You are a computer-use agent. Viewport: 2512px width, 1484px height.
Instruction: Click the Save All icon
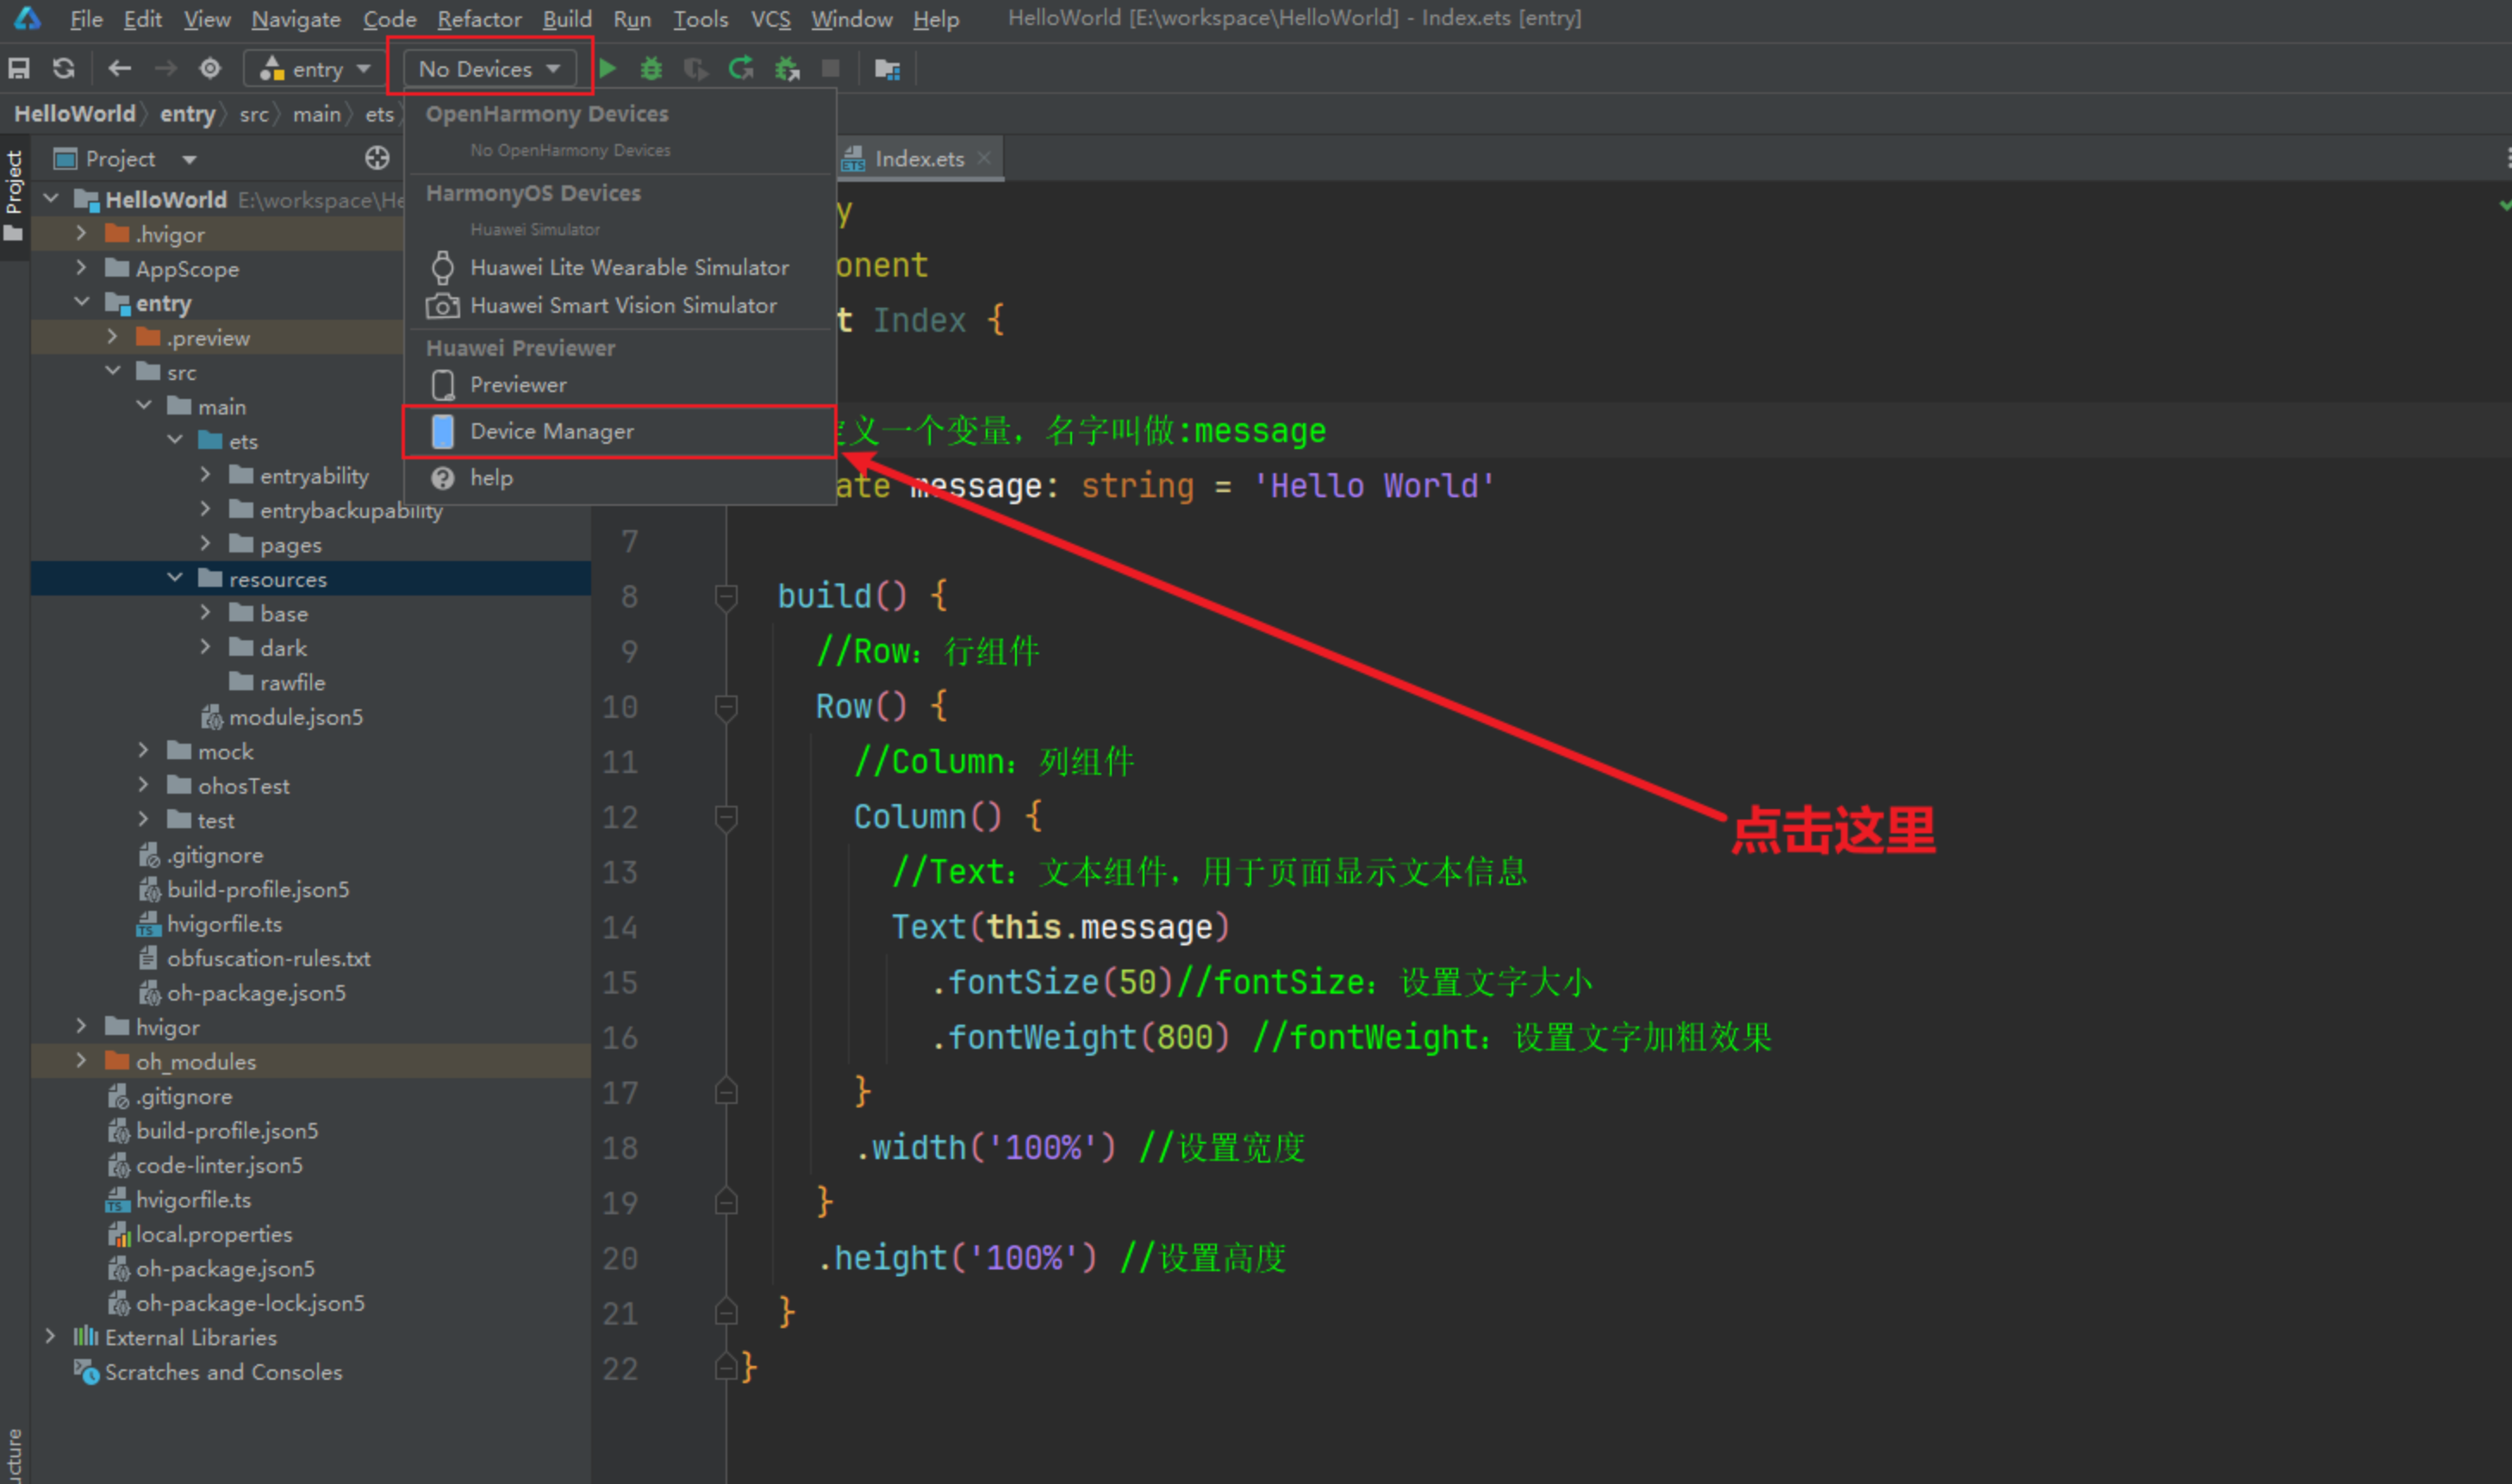pos(19,69)
